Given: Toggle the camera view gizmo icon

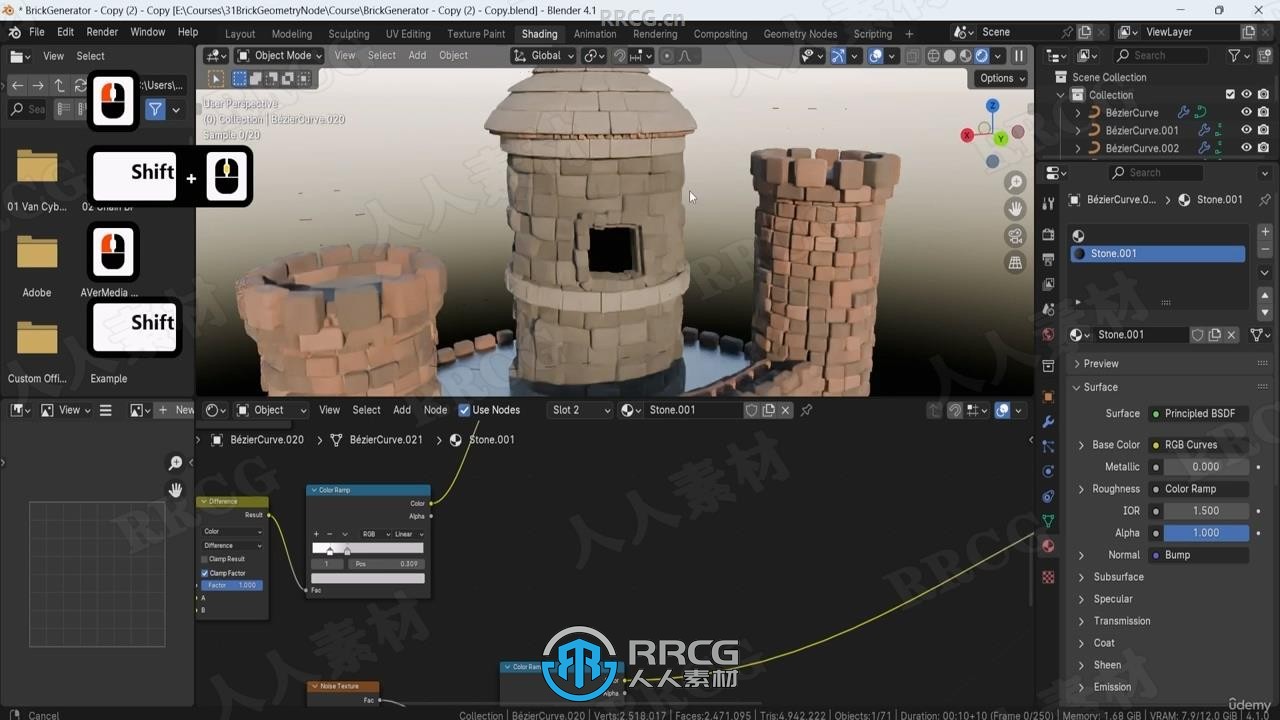Looking at the screenshot, I should pos(1015,236).
